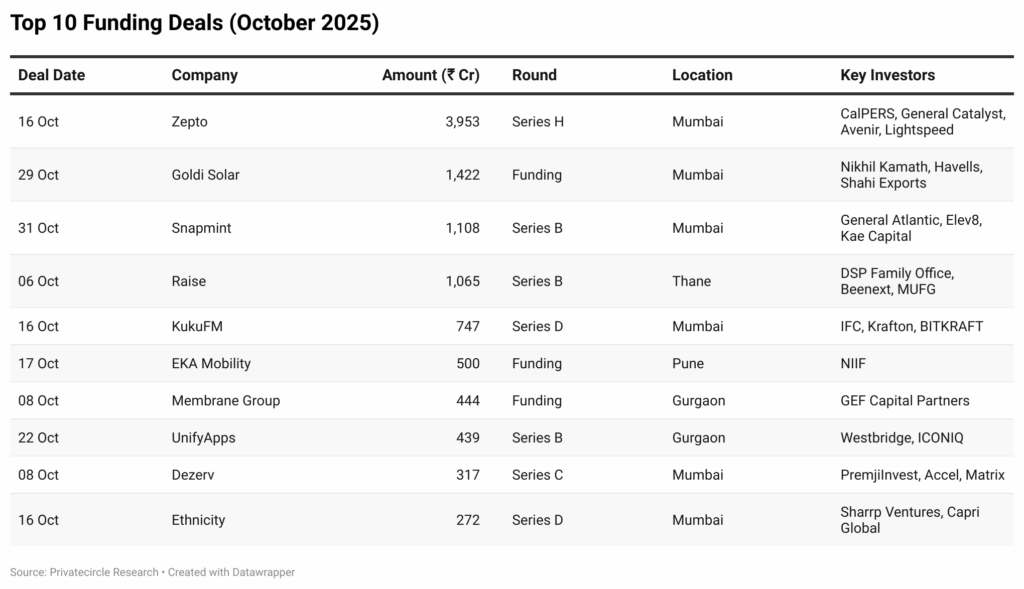Select the Zepto company cell

[189, 122]
